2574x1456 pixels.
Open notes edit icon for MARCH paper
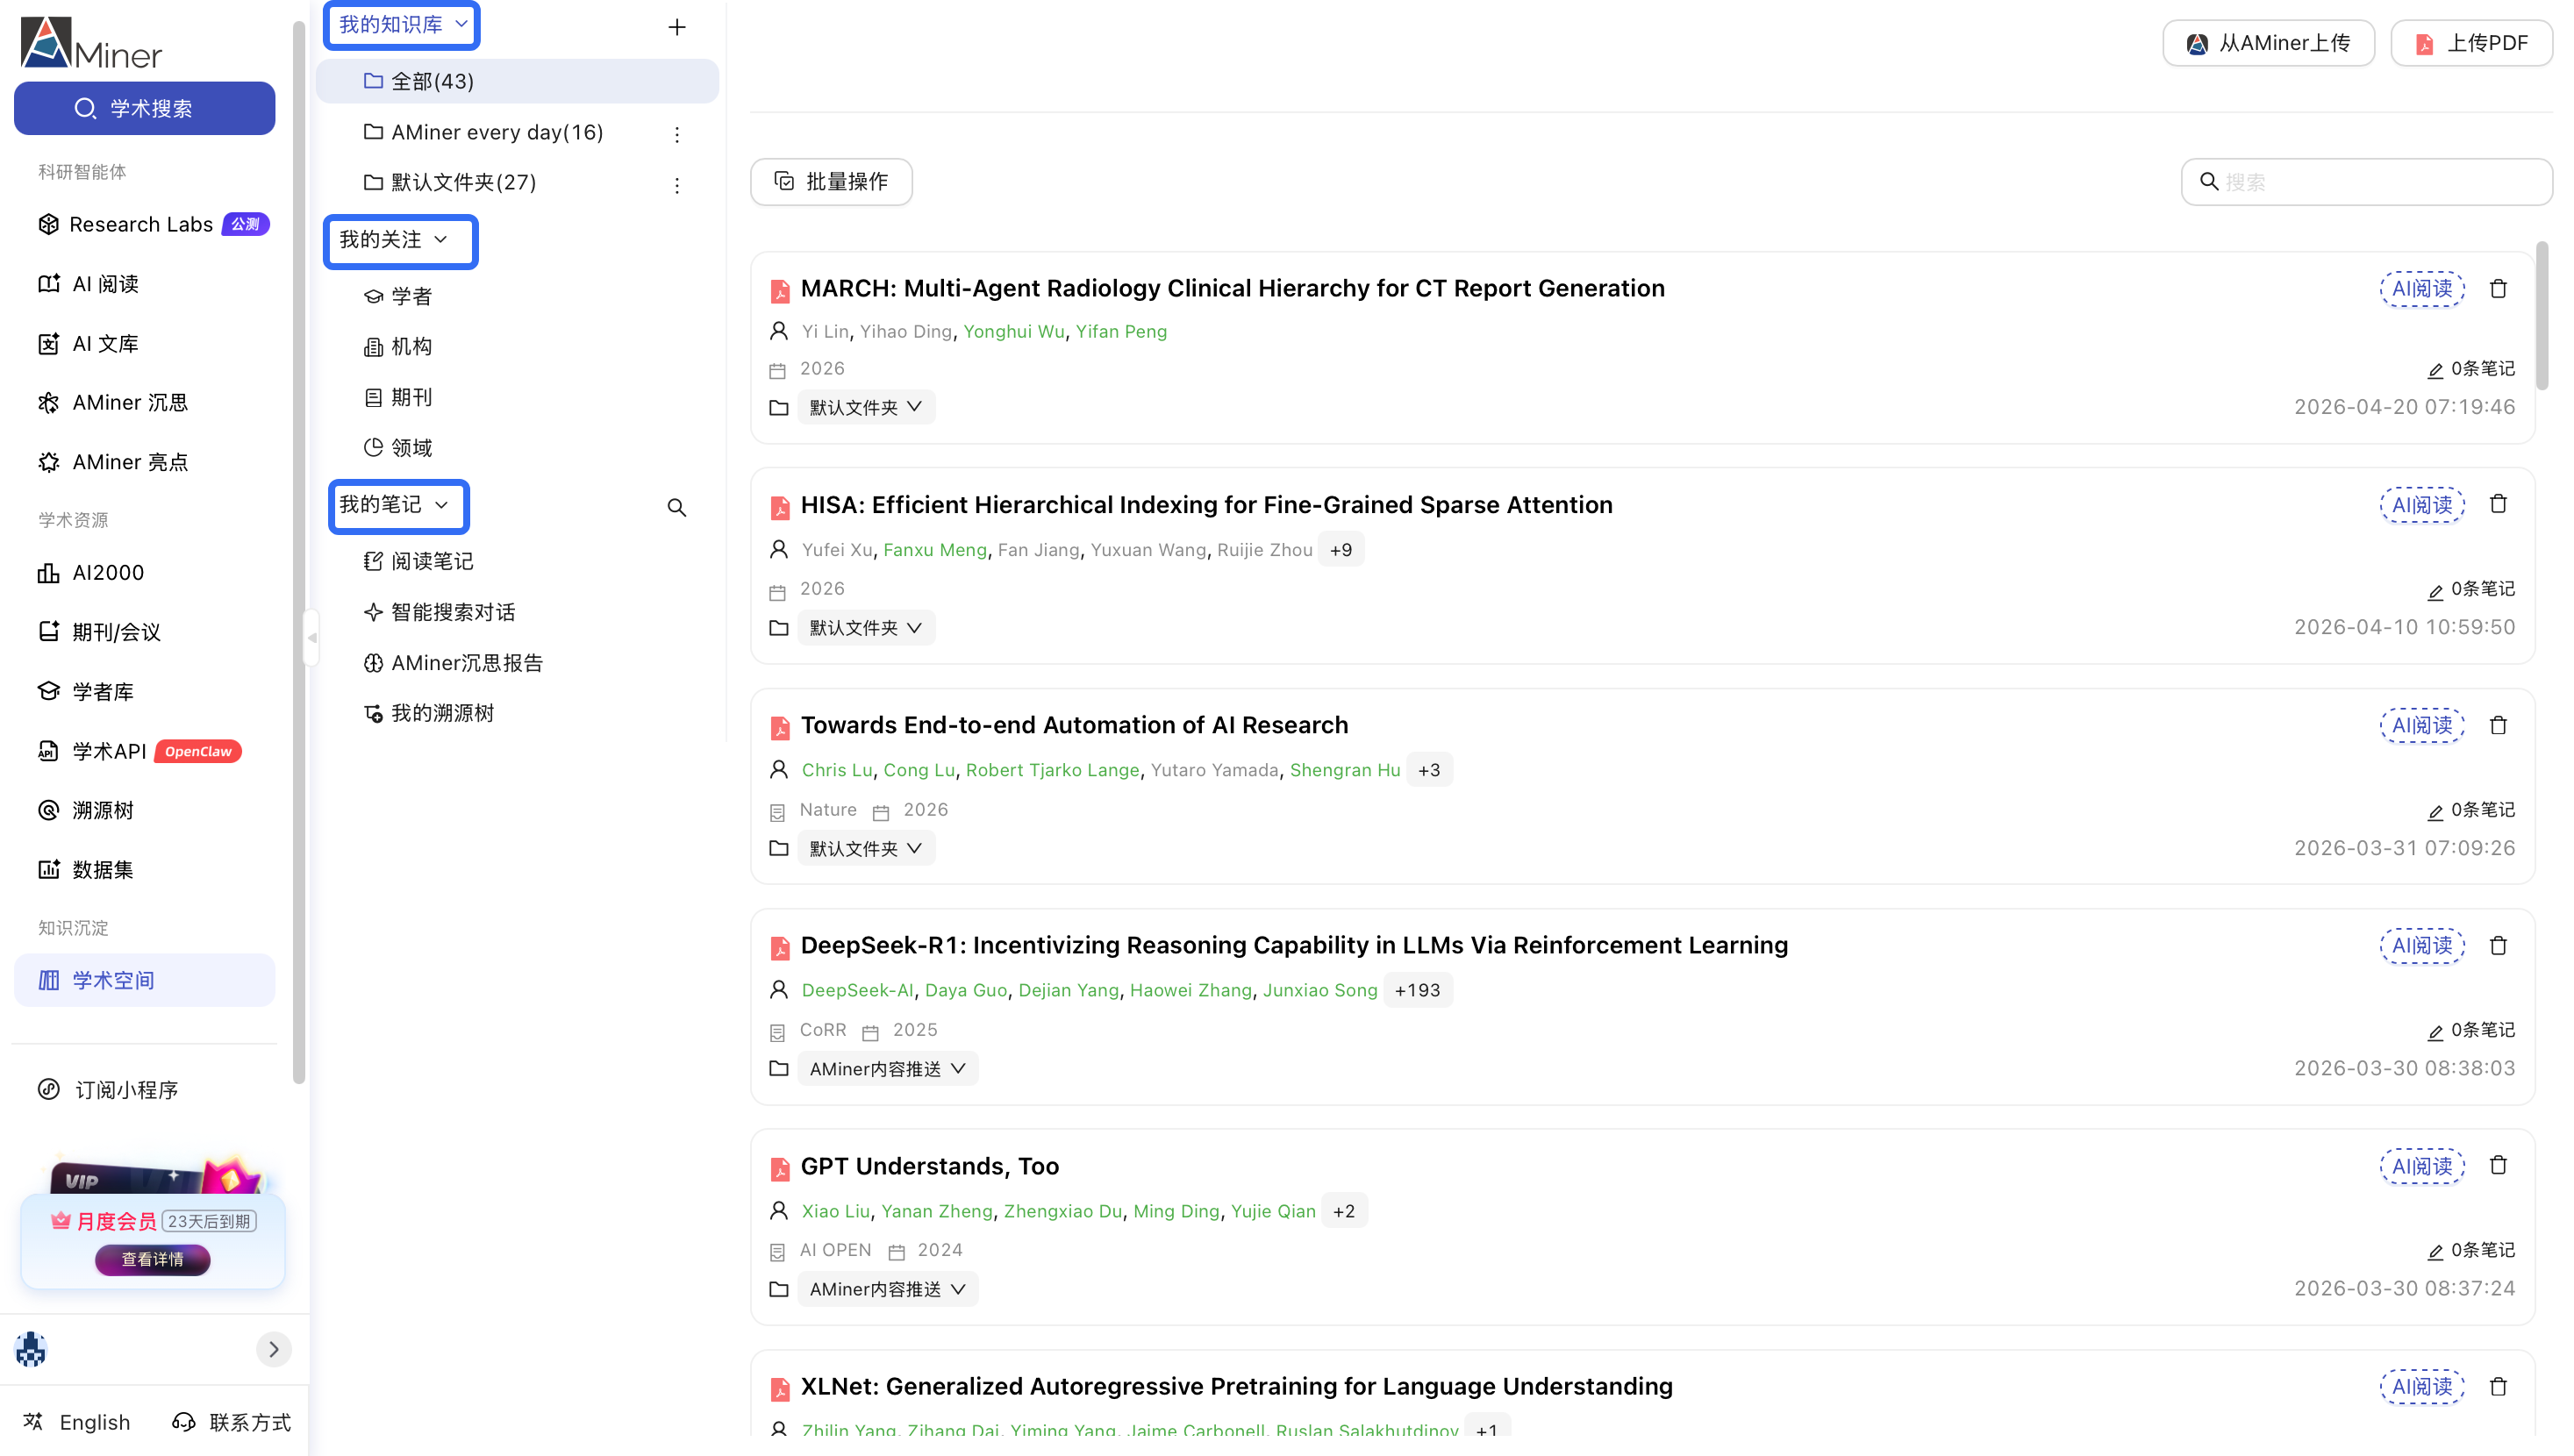tap(2435, 371)
